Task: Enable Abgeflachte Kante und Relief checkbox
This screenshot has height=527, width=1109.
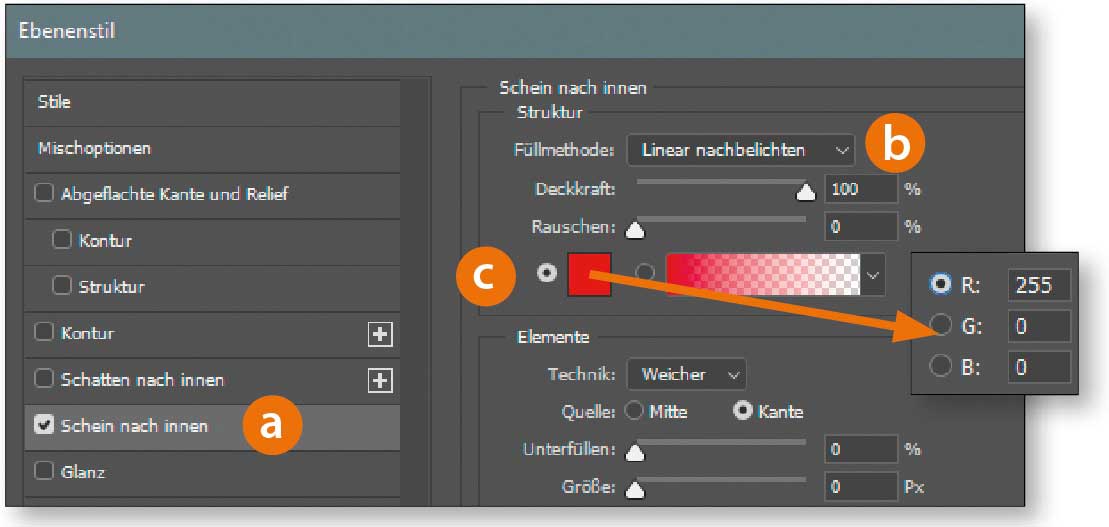Action: (x=44, y=194)
